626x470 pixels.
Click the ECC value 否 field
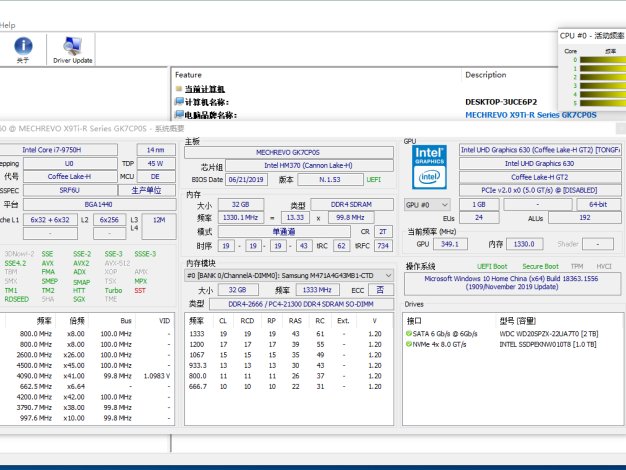pos(380,290)
